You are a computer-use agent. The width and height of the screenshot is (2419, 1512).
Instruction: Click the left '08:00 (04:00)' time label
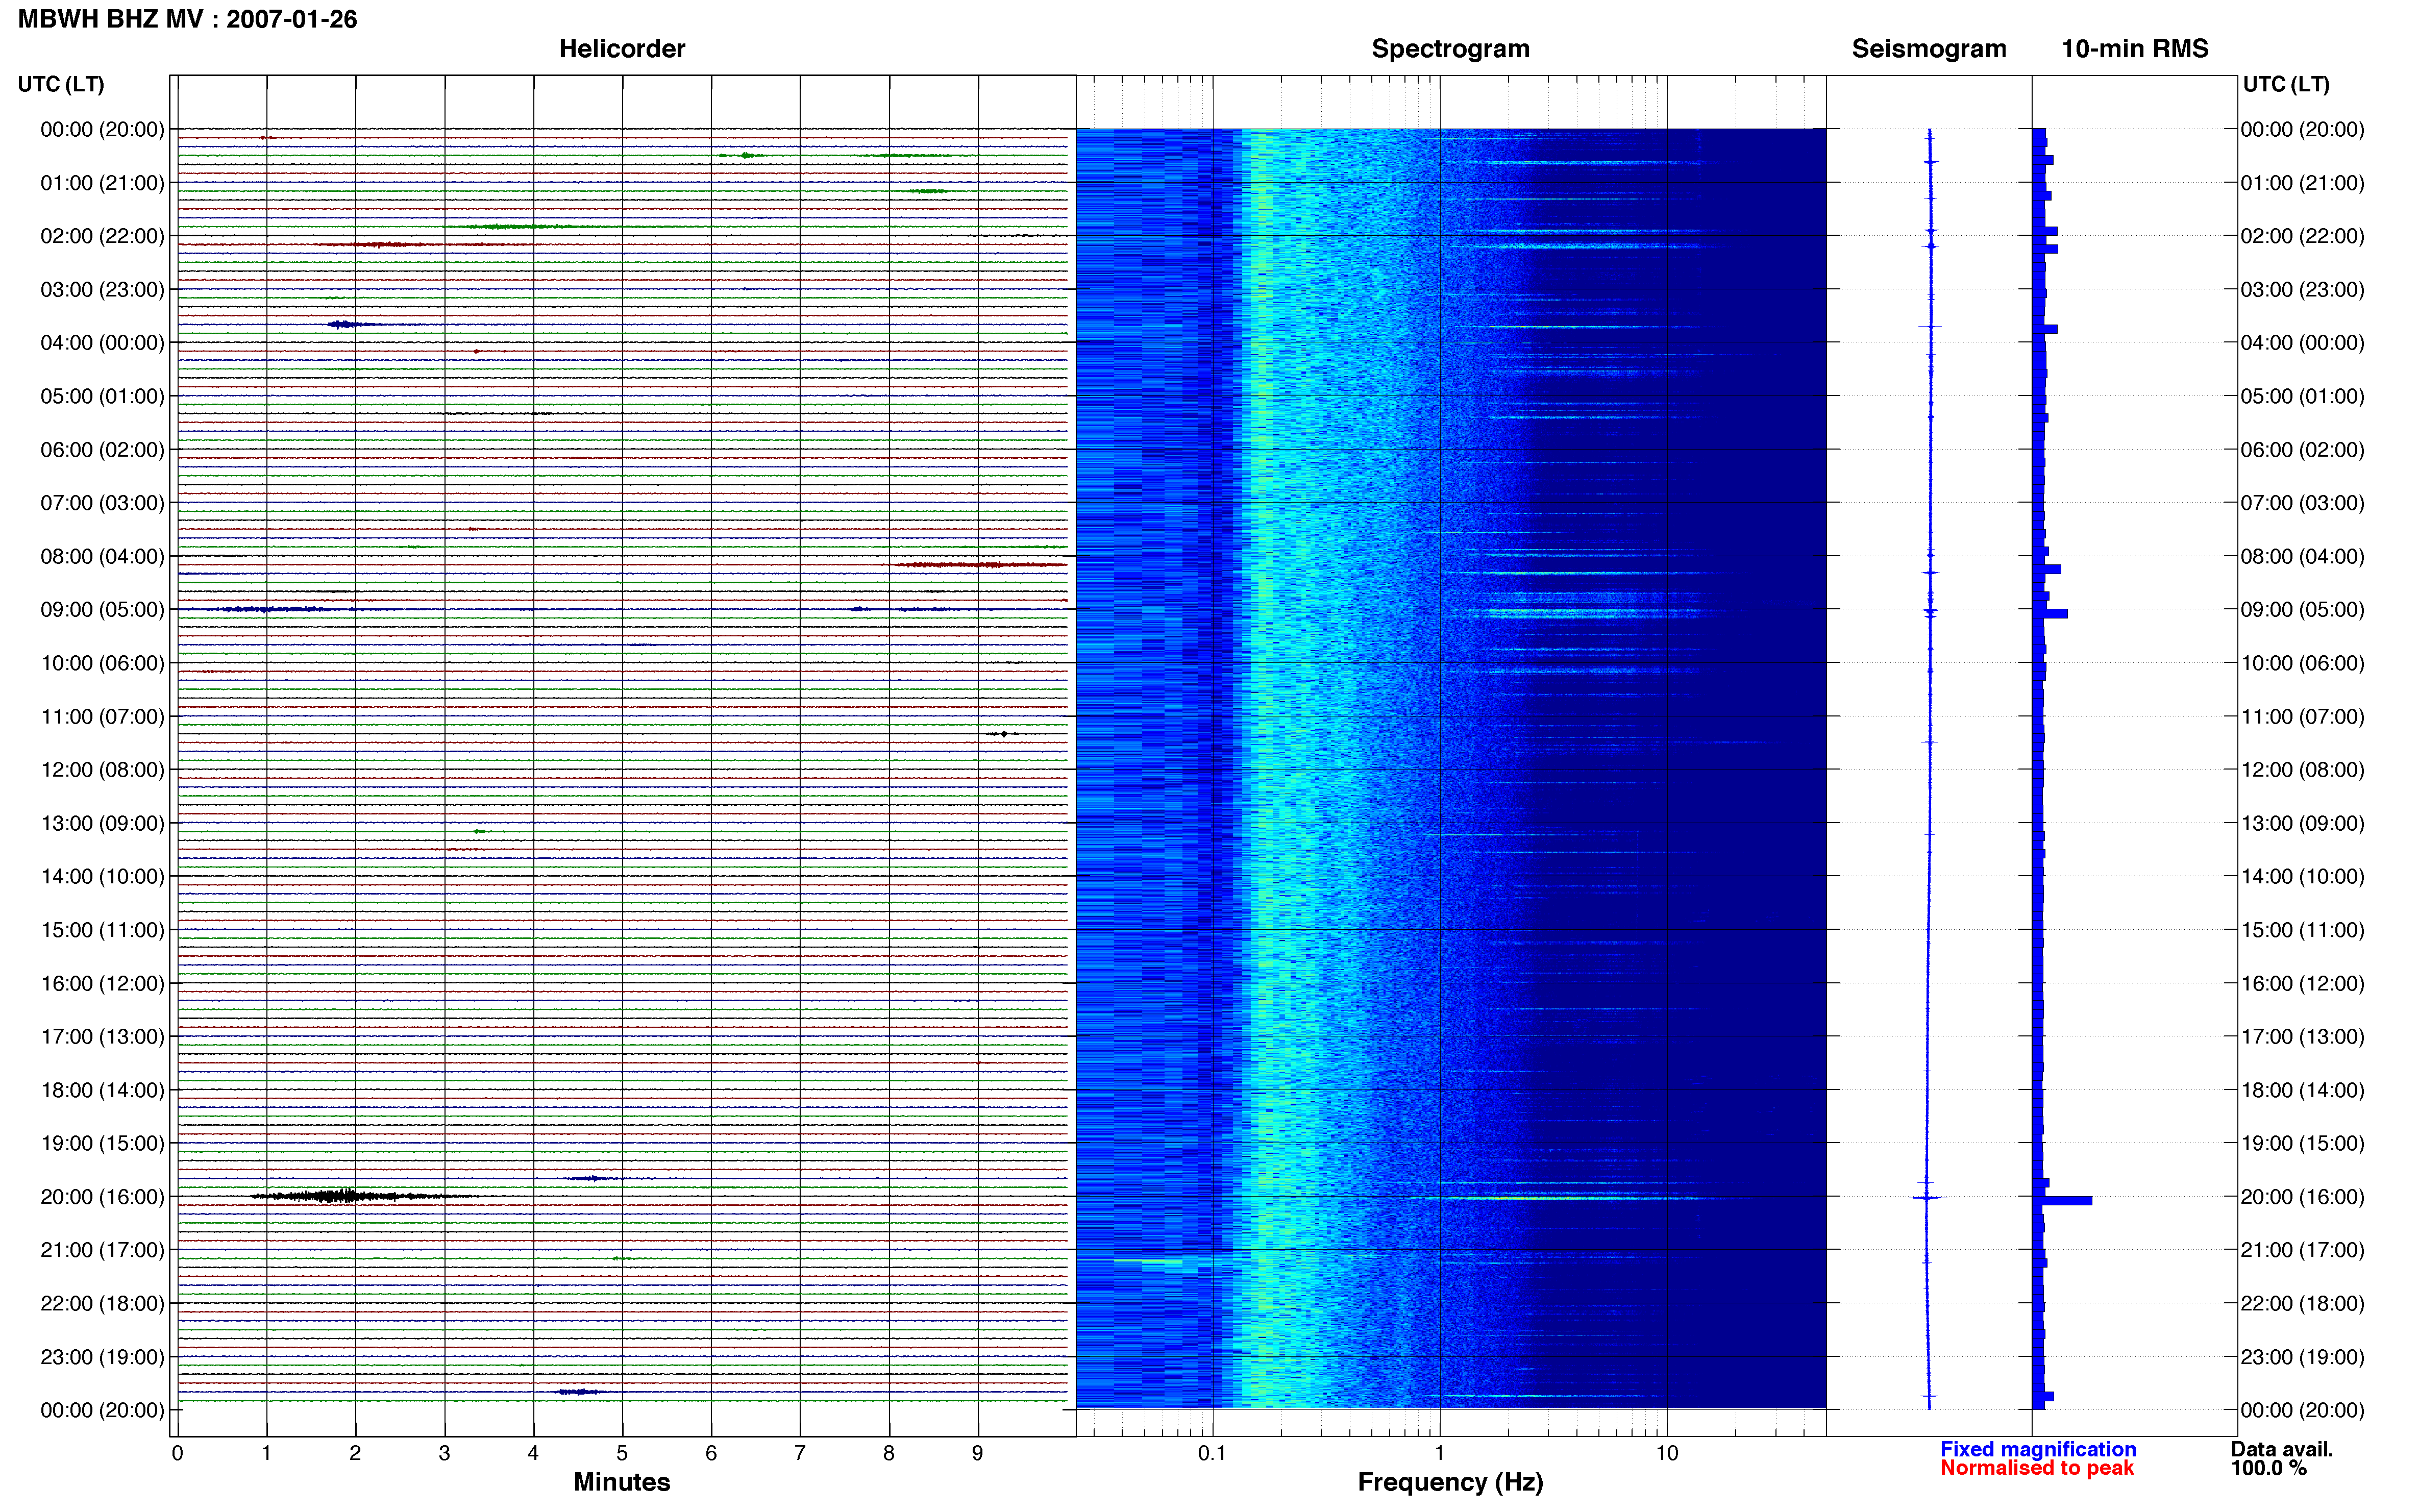coord(102,556)
